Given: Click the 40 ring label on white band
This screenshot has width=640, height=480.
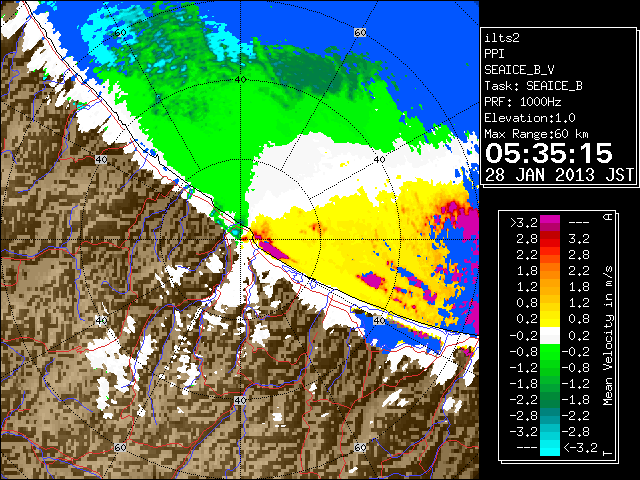Looking at the screenshot, I should [380, 159].
